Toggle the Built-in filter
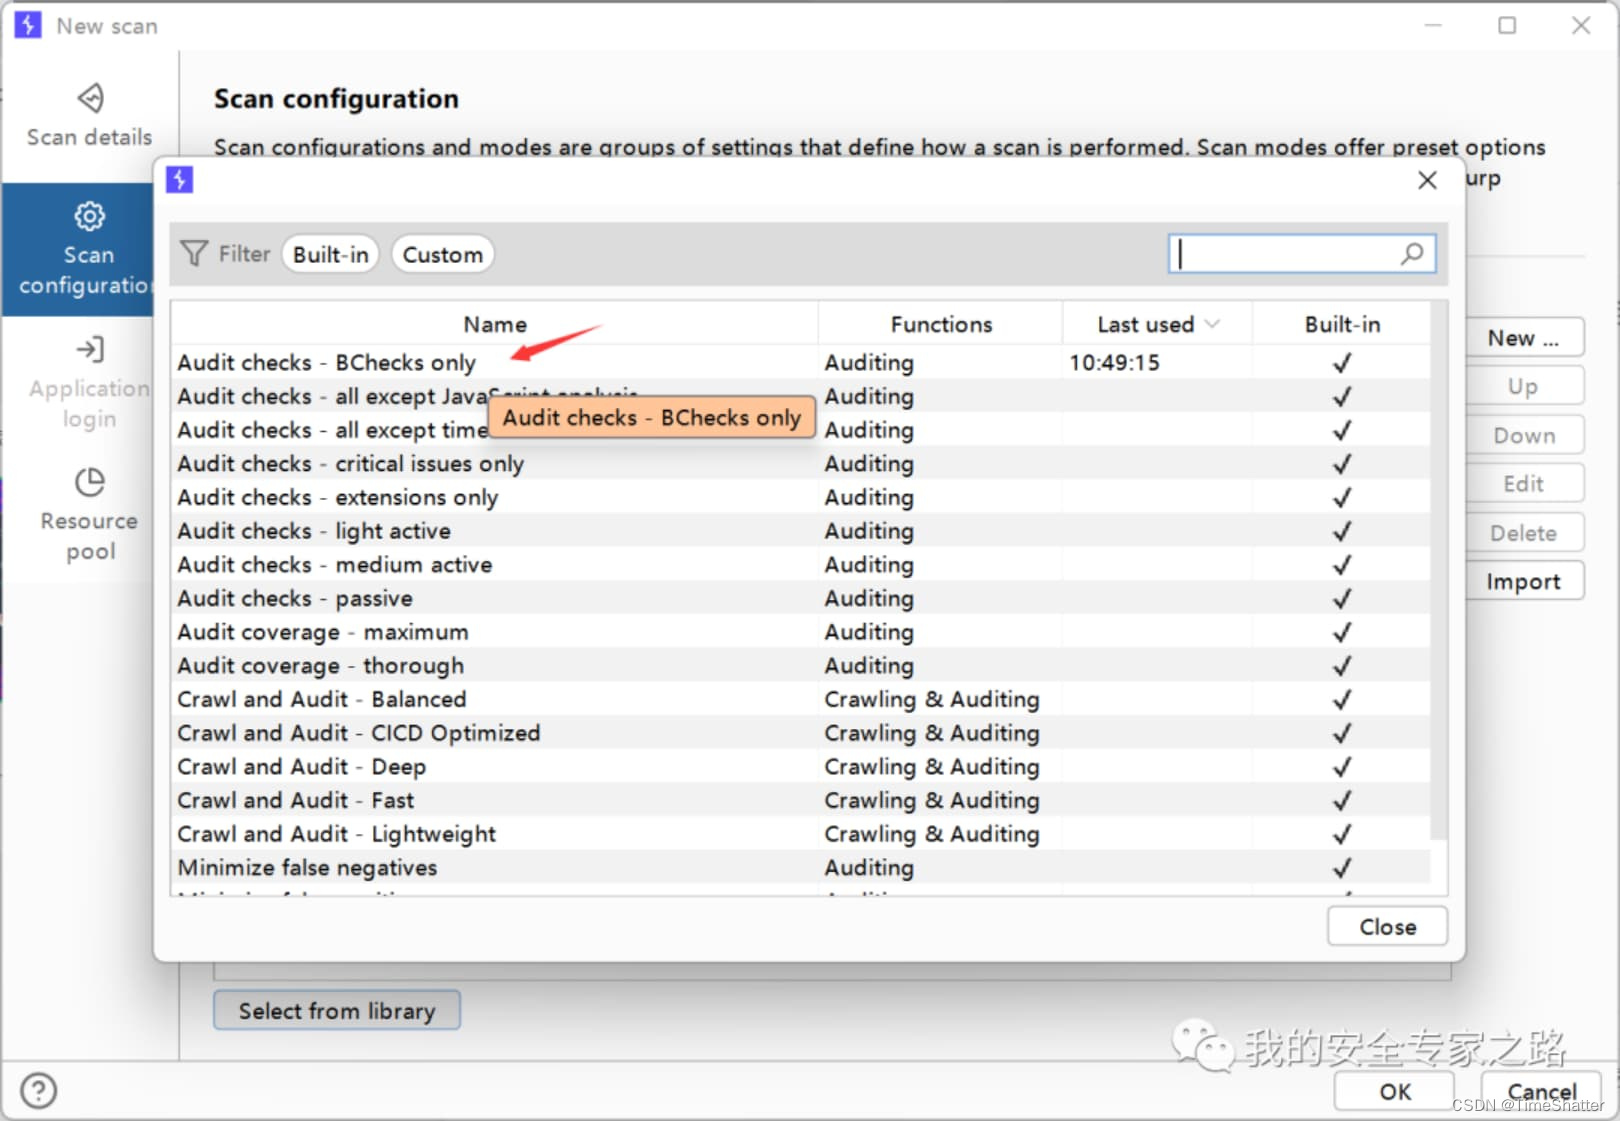1620x1121 pixels. 331,255
